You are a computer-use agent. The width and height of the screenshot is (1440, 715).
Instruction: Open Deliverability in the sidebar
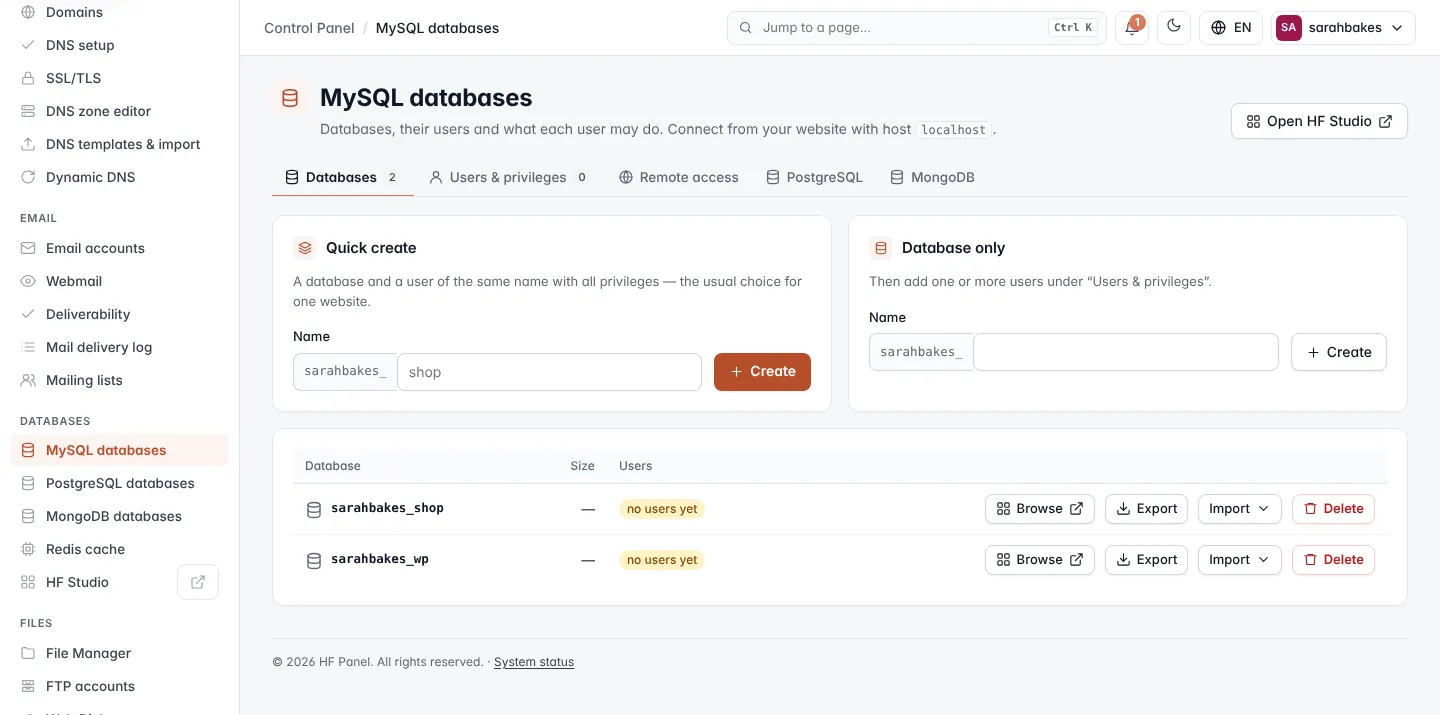point(119,314)
